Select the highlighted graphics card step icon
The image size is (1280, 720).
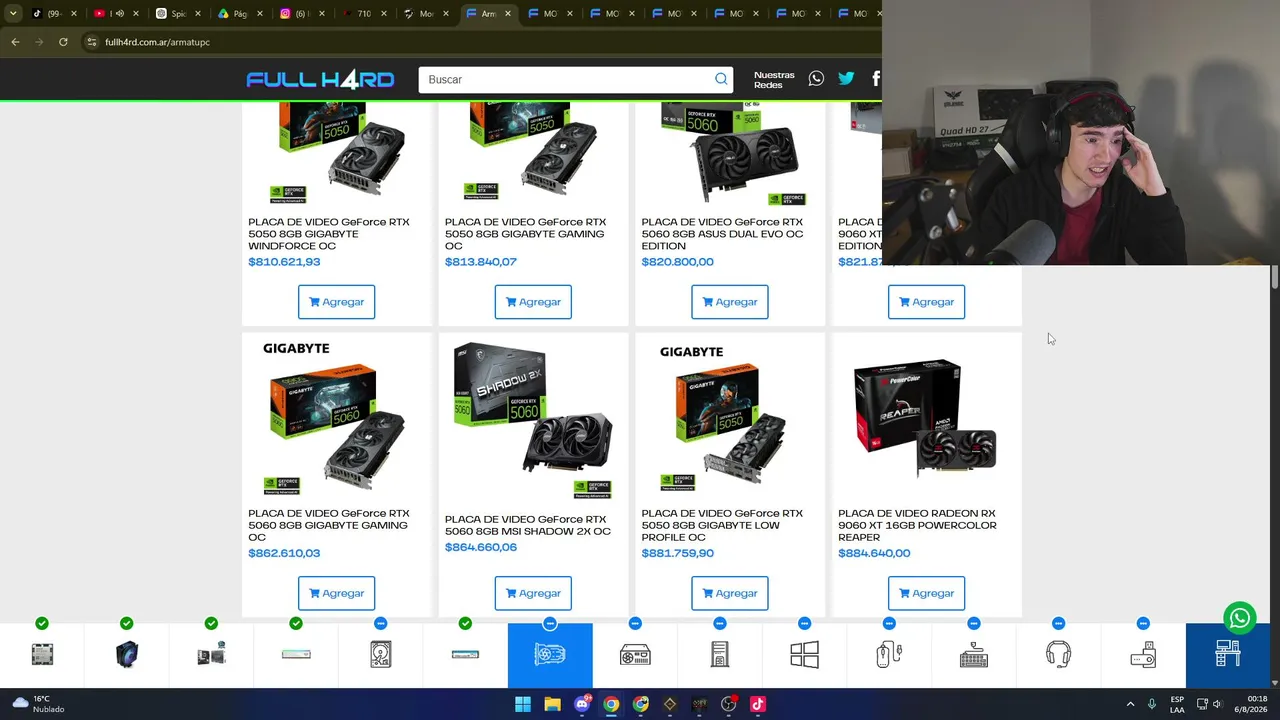coord(550,655)
